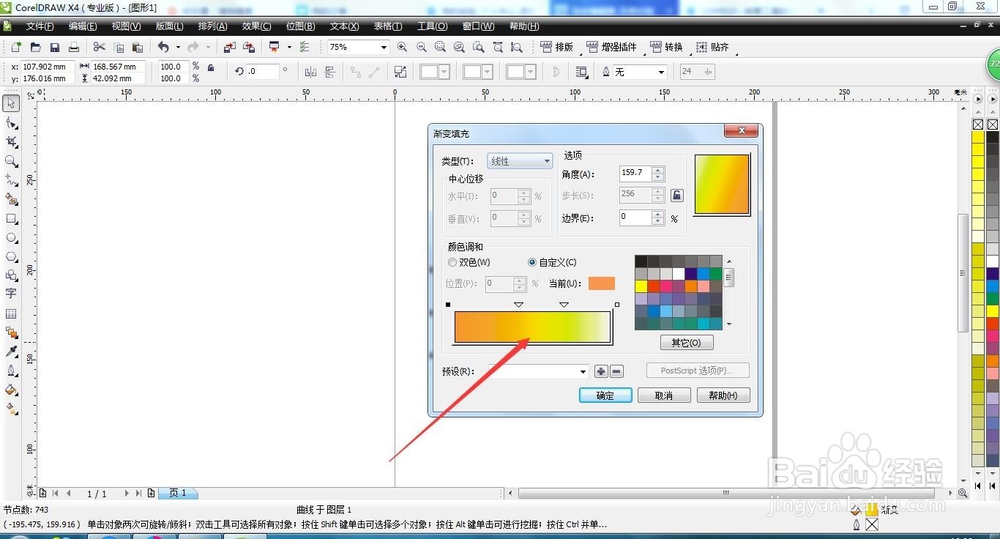Select the Rectangle tool
Screen dimensions: 1000x539
[x=11, y=218]
